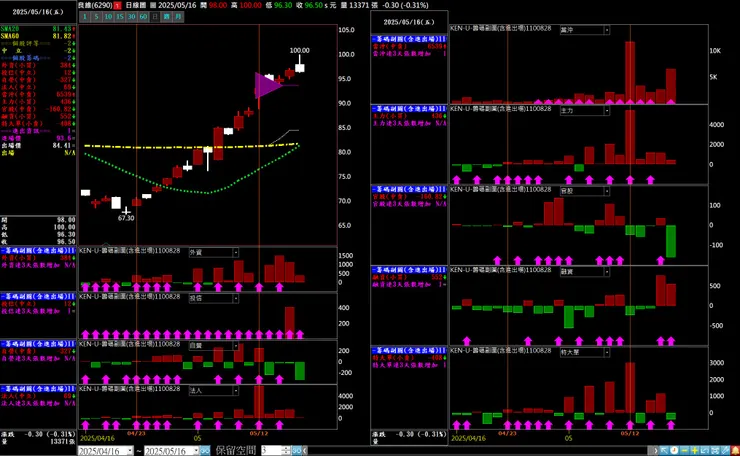Switch chart to 1-minute timeframe

coord(84,17)
